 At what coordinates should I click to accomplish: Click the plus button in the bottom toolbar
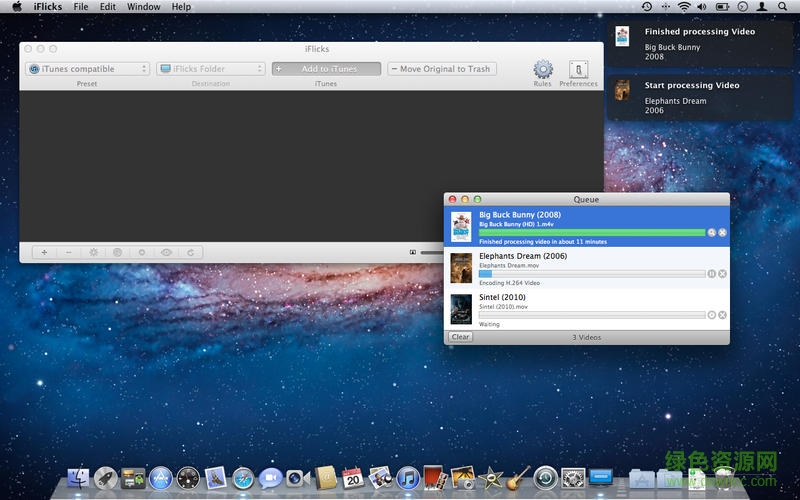tap(44, 253)
